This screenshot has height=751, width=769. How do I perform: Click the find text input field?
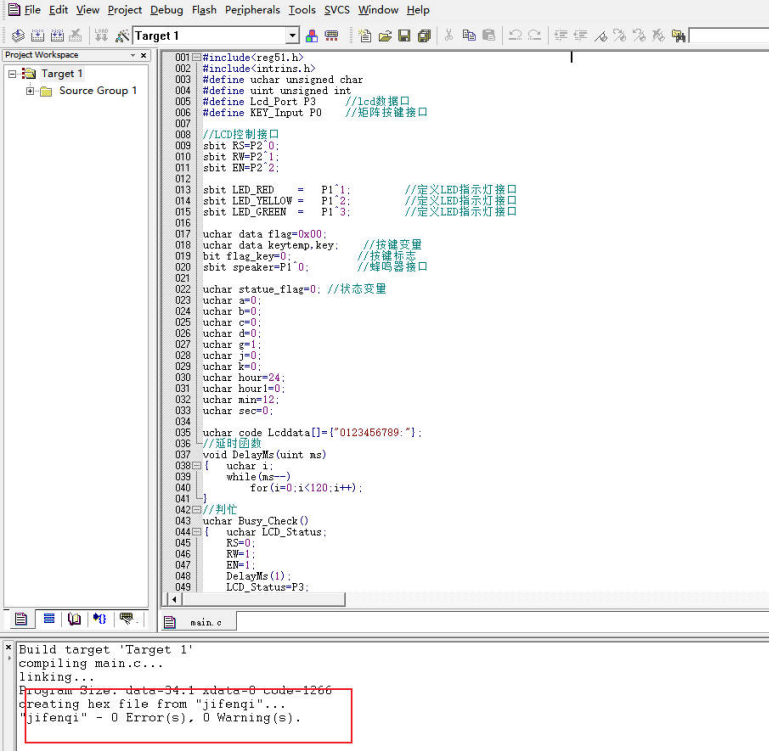click(x=729, y=36)
